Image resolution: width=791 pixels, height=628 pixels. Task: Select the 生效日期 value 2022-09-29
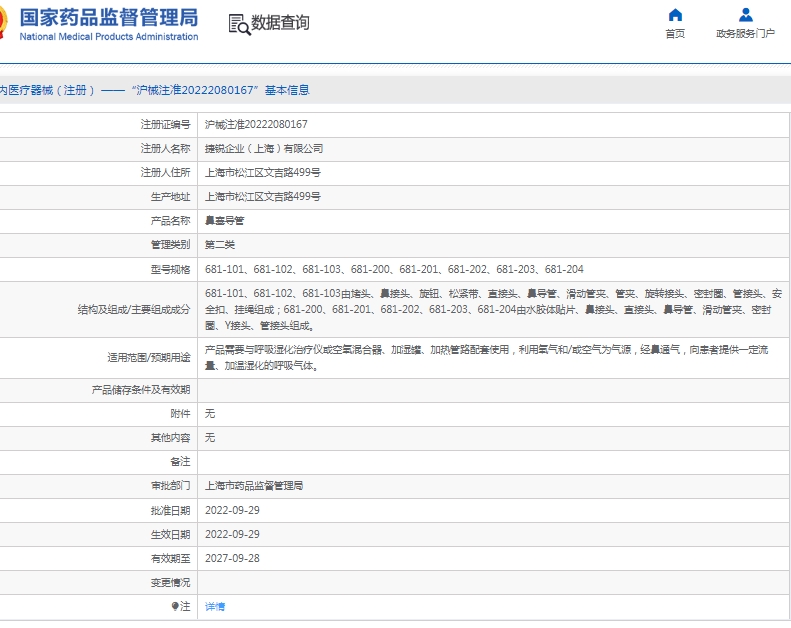233,534
